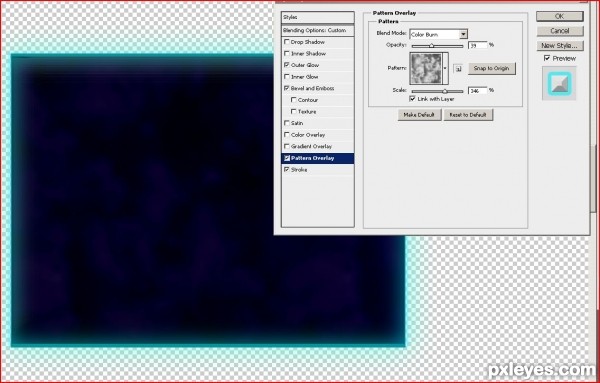This screenshot has height=383, width=600.
Task: Select the Styles row in list
Action: [x=318, y=17]
